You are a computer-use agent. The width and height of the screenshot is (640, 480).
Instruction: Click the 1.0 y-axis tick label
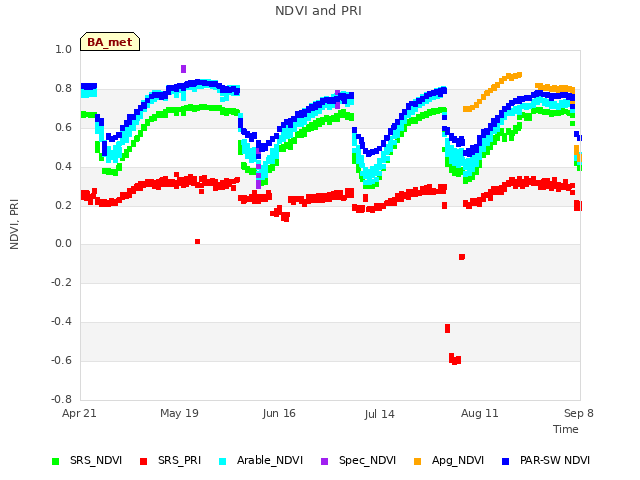(x=63, y=49)
